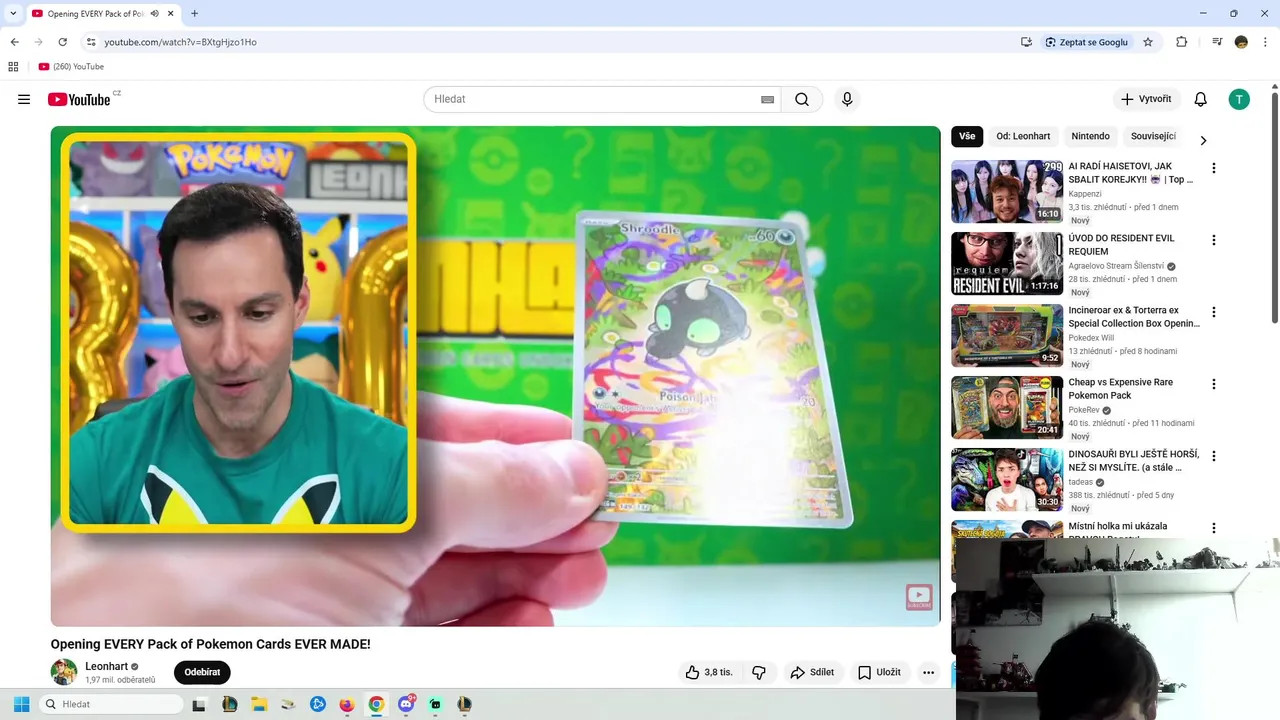Open more actions menu under the video
This screenshot has height=720, width=1280.
click(x=928, y=672)
